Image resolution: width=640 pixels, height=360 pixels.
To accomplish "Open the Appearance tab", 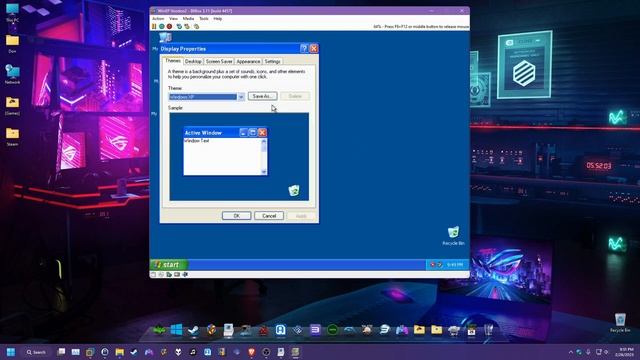I will coord(248,61).
